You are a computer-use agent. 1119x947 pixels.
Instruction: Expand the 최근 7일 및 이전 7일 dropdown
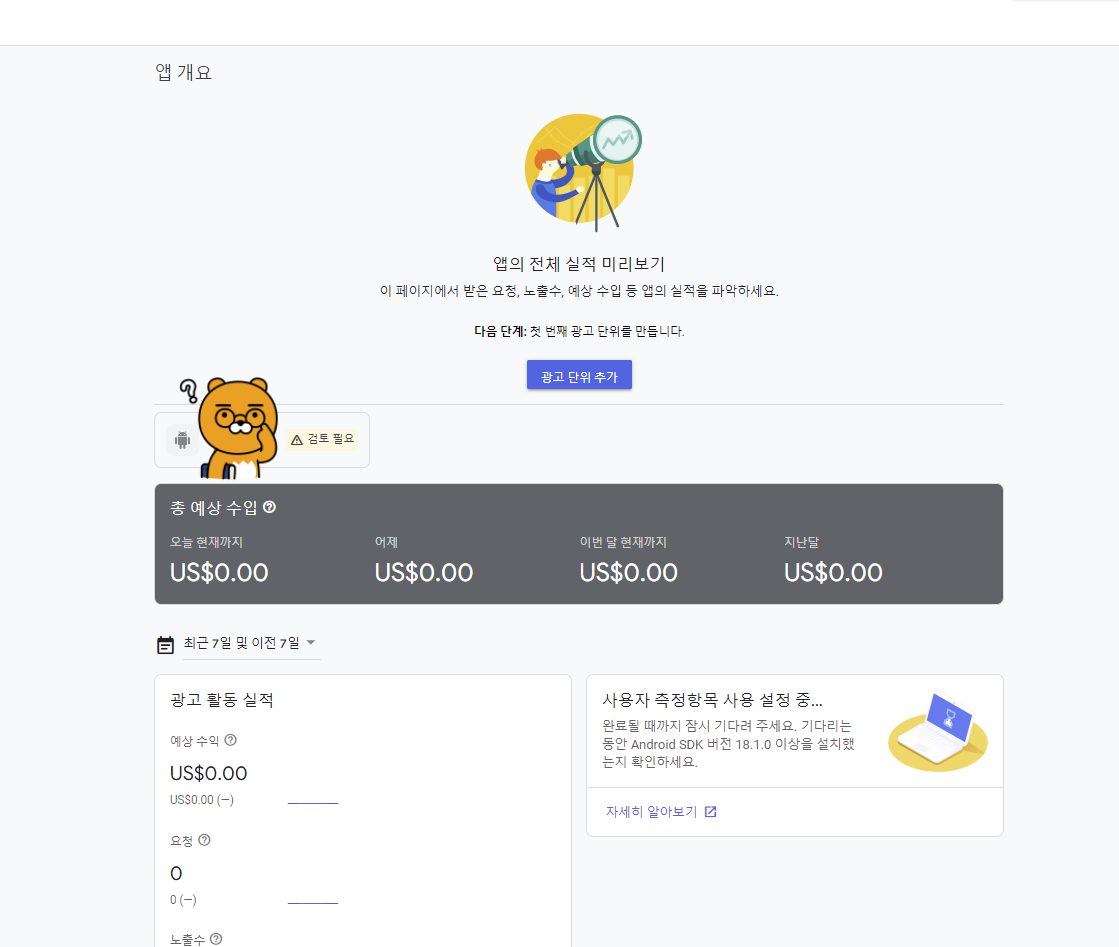[251, 644]
